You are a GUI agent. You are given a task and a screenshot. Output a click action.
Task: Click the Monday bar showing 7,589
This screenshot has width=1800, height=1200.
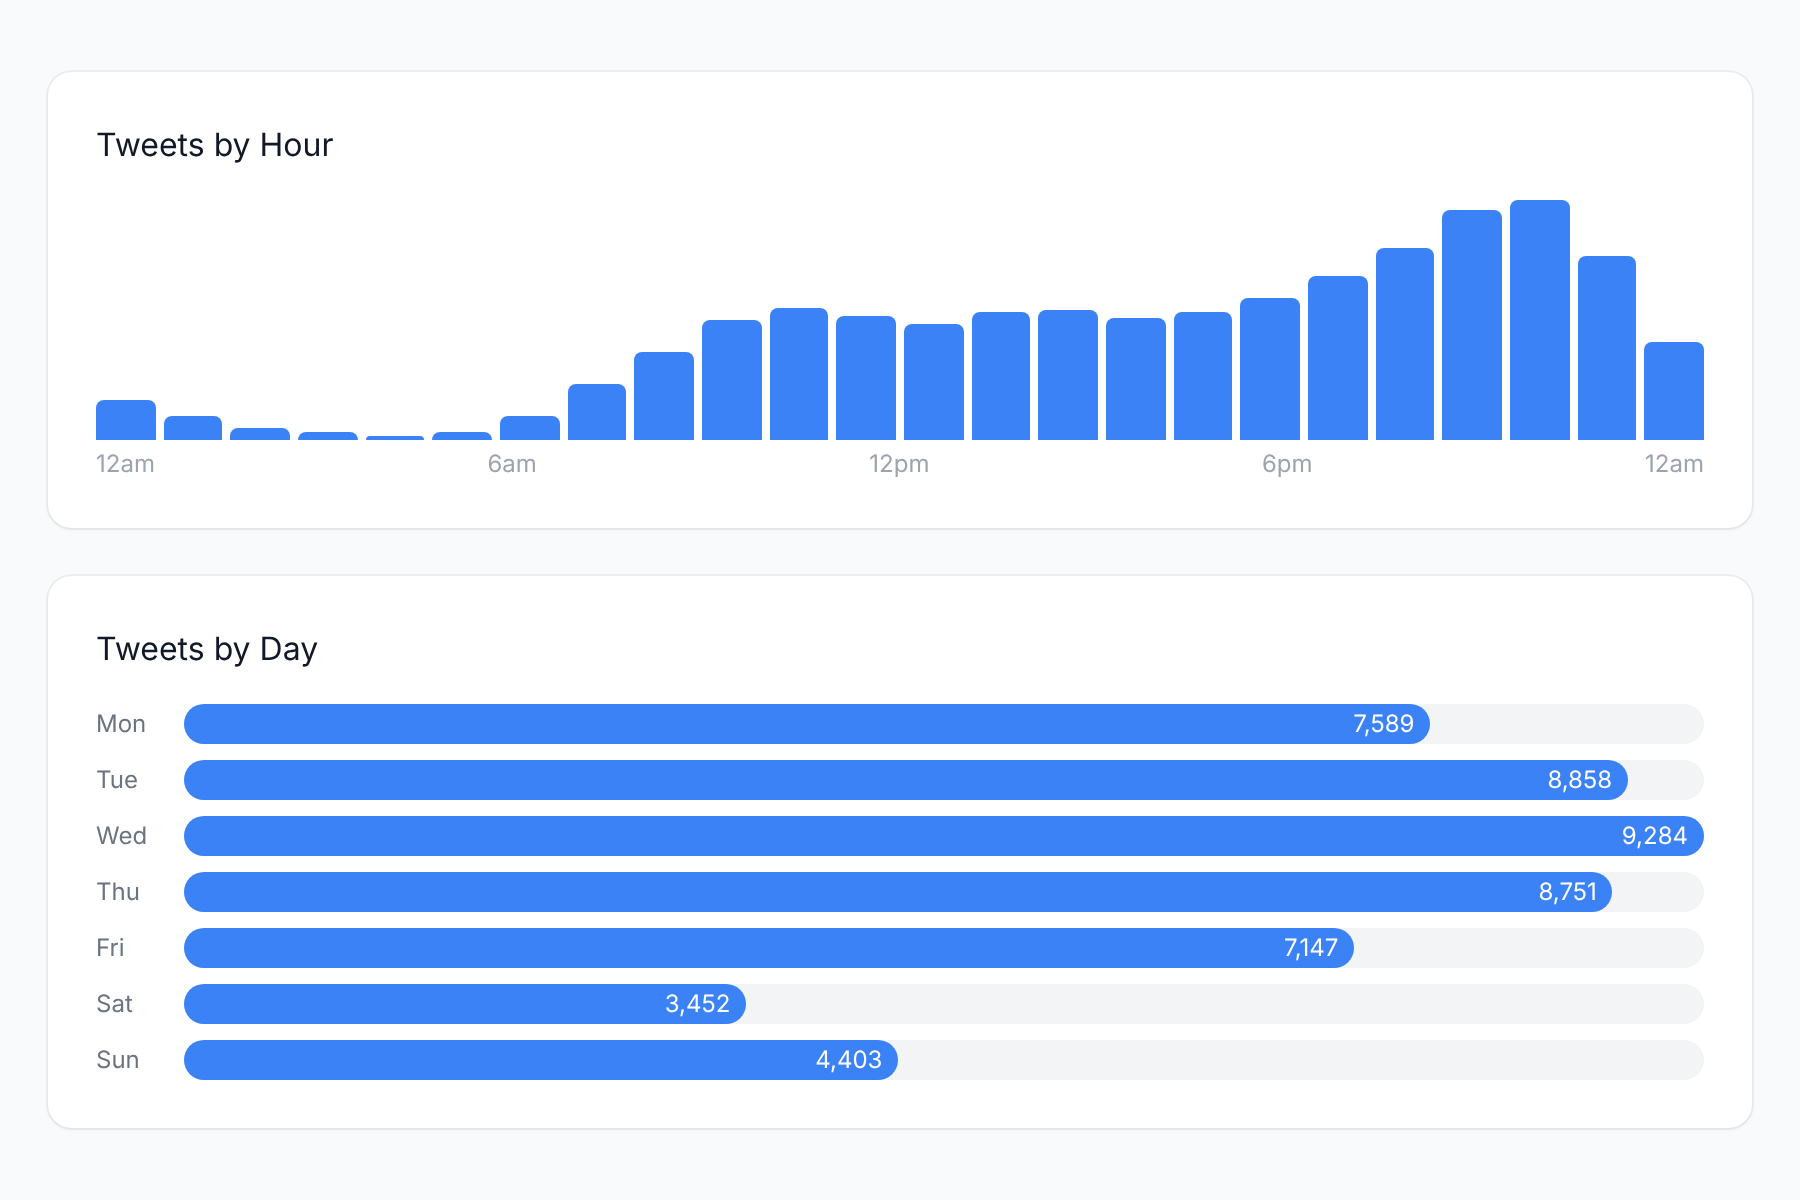coord(807,724)
